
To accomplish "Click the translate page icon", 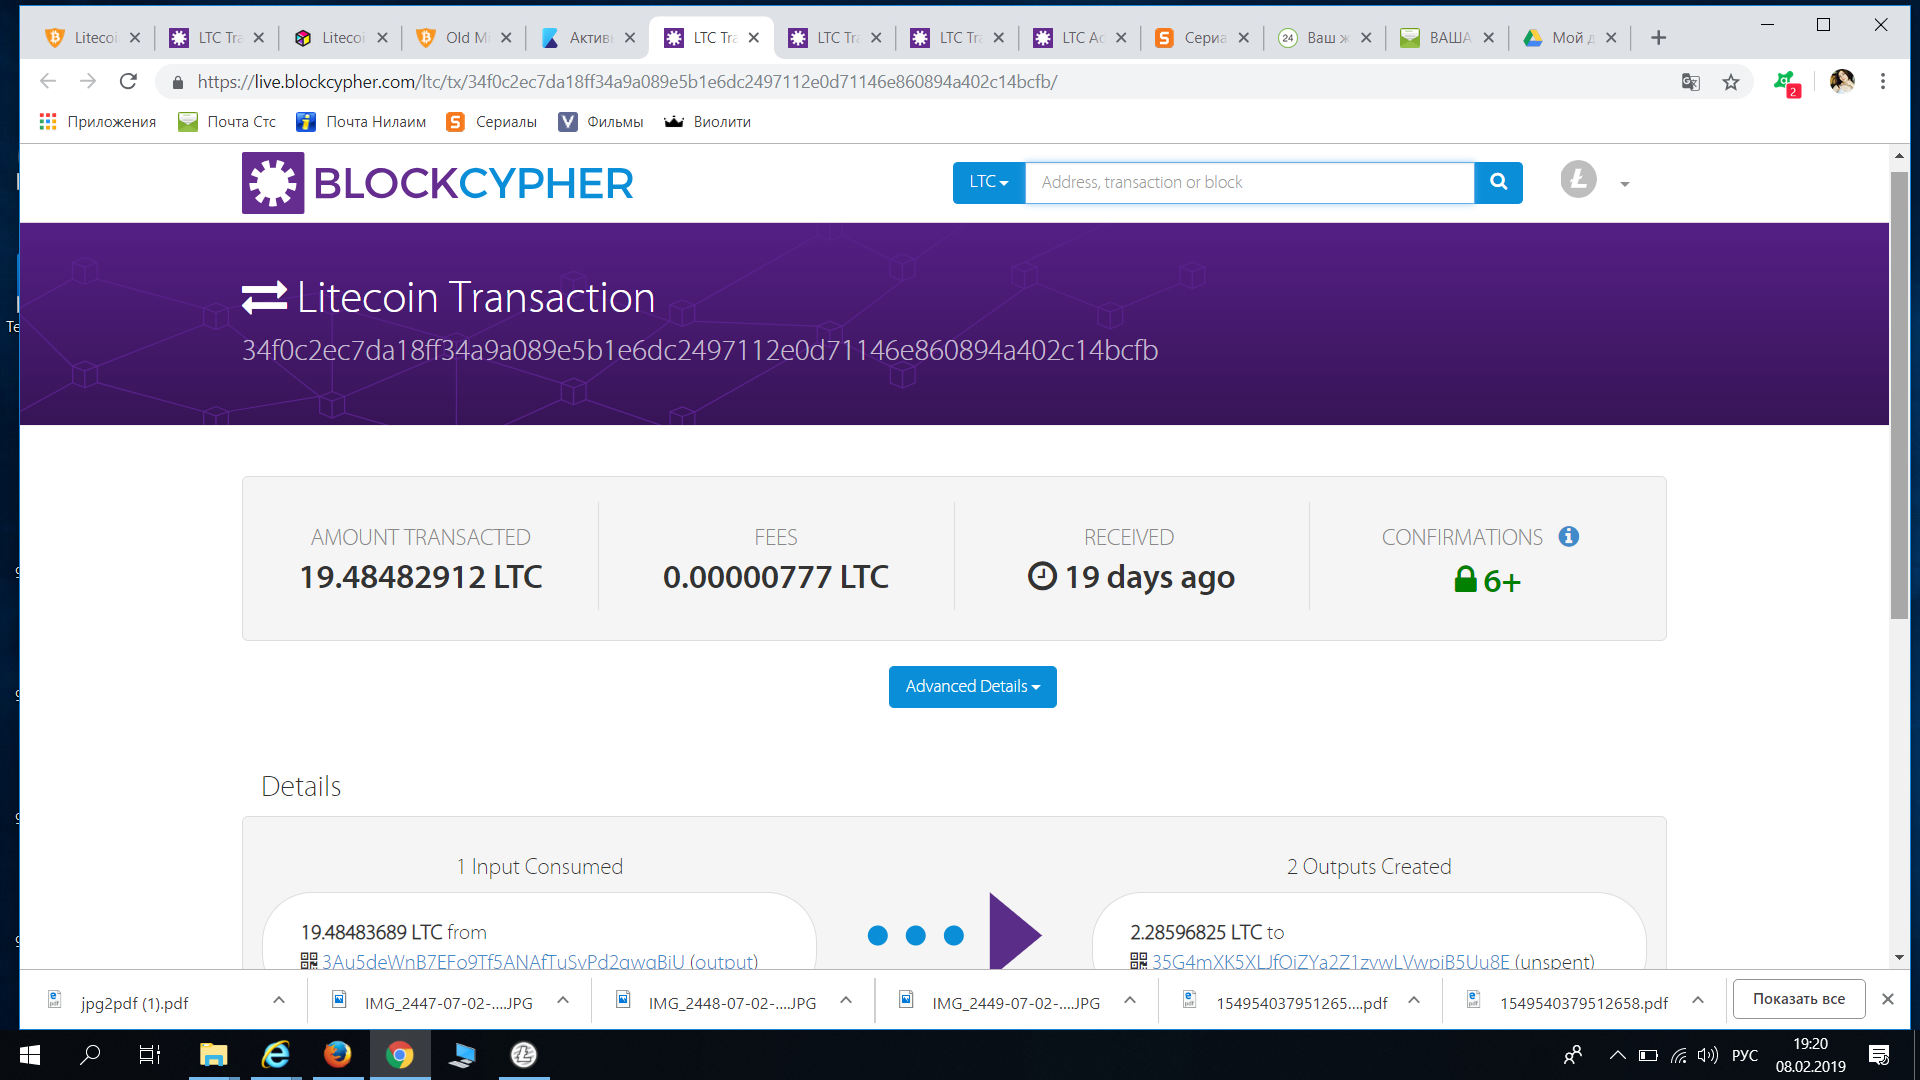I will tap(1691, 82).
